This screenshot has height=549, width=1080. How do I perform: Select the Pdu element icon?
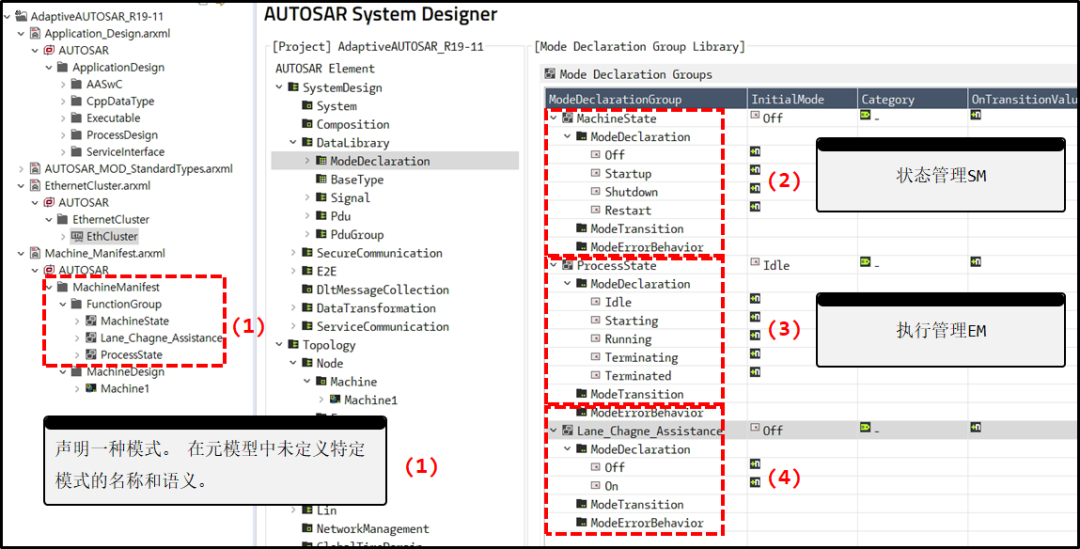[321, 216]
